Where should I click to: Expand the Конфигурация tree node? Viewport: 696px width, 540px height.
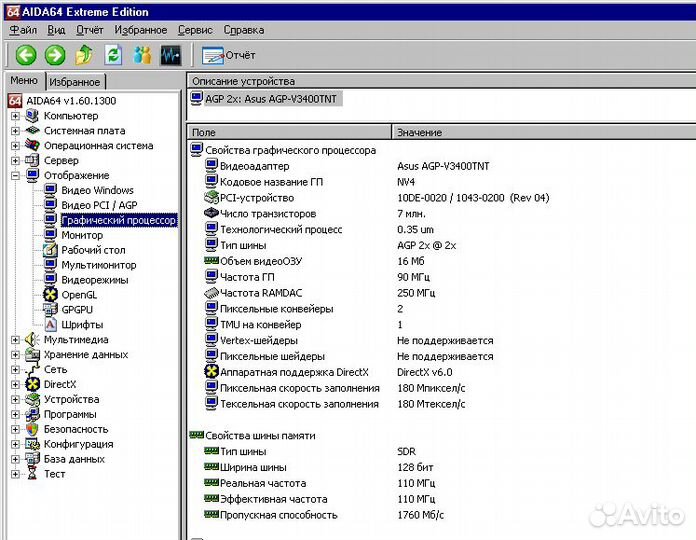pos(15,444)
